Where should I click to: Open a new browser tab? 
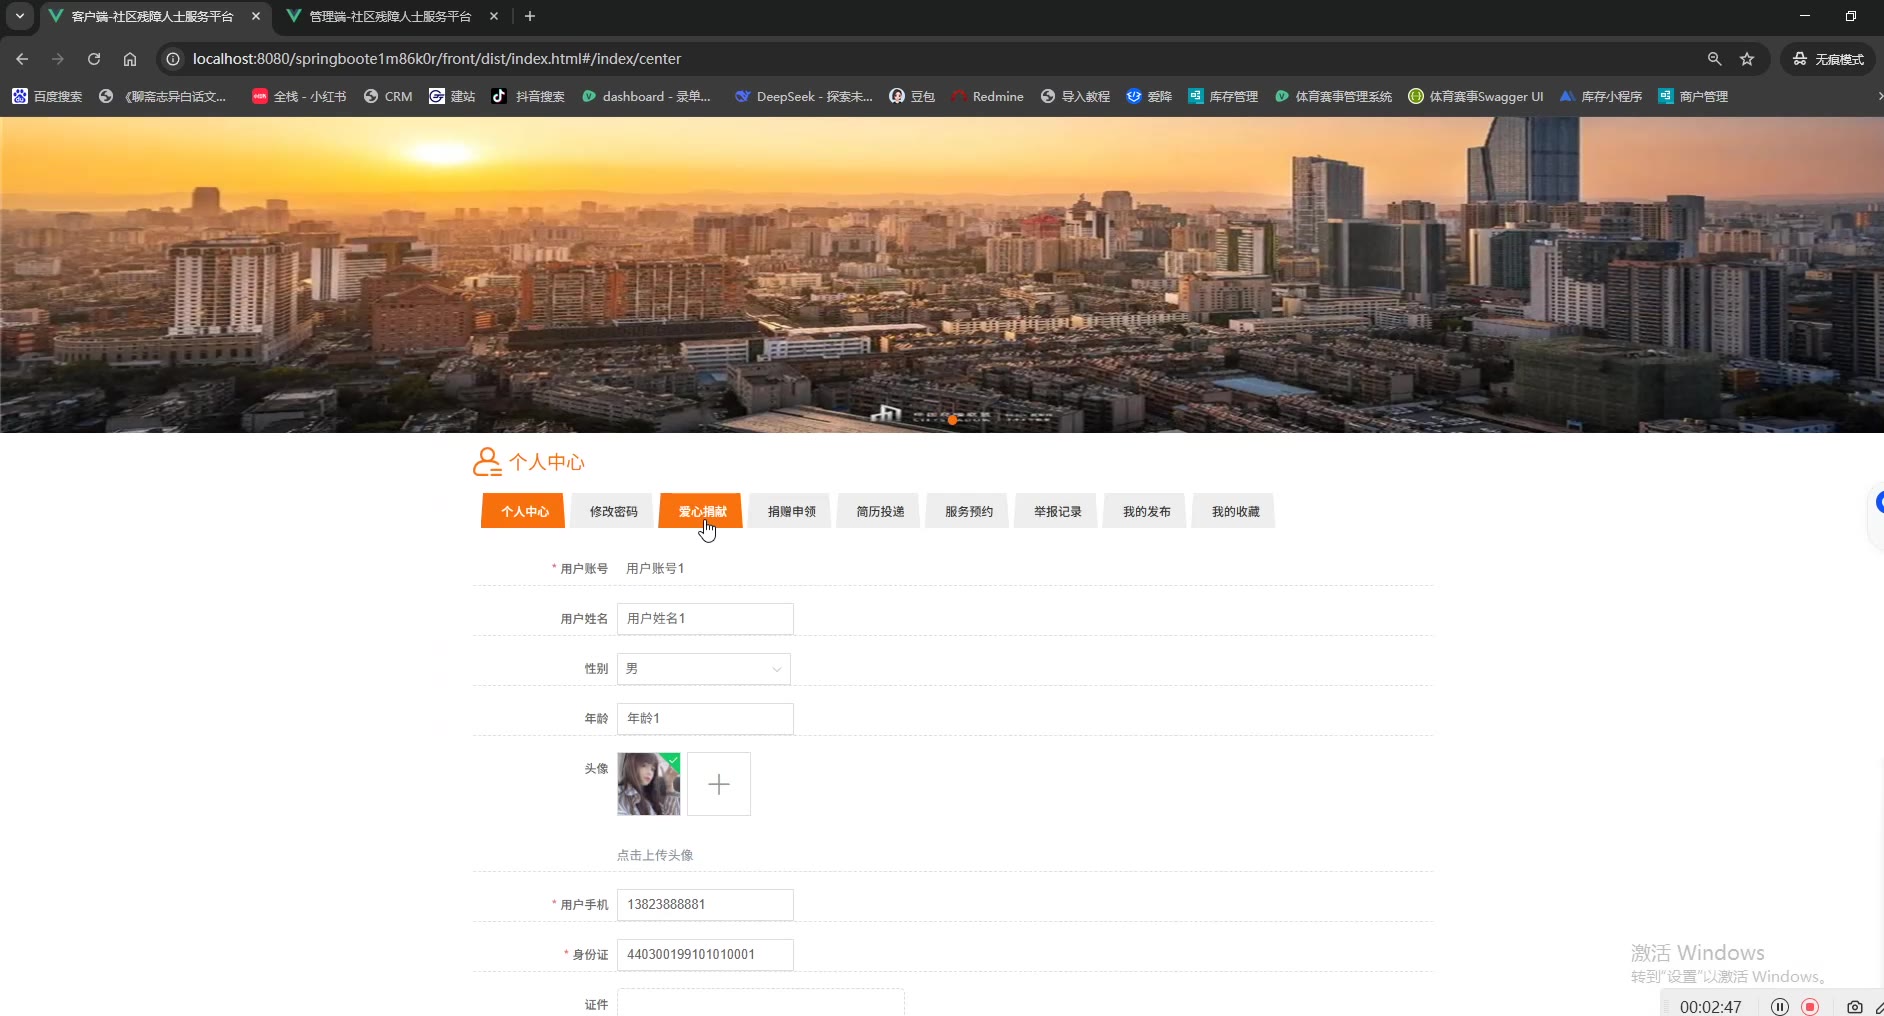[530, 16]
